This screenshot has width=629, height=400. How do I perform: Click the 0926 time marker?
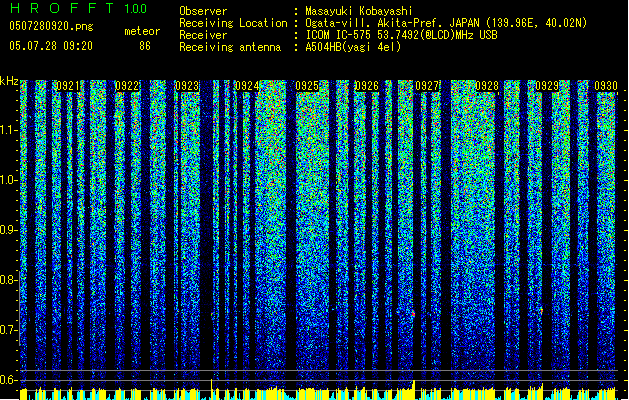(367, 86)
